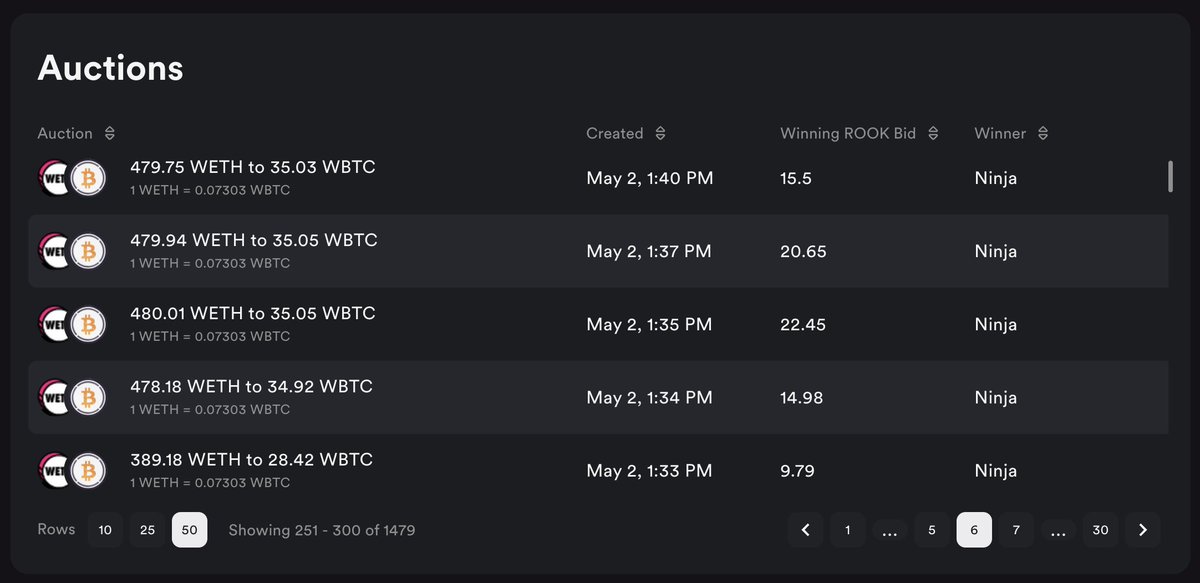Select the 50 rows per page option

189,530
